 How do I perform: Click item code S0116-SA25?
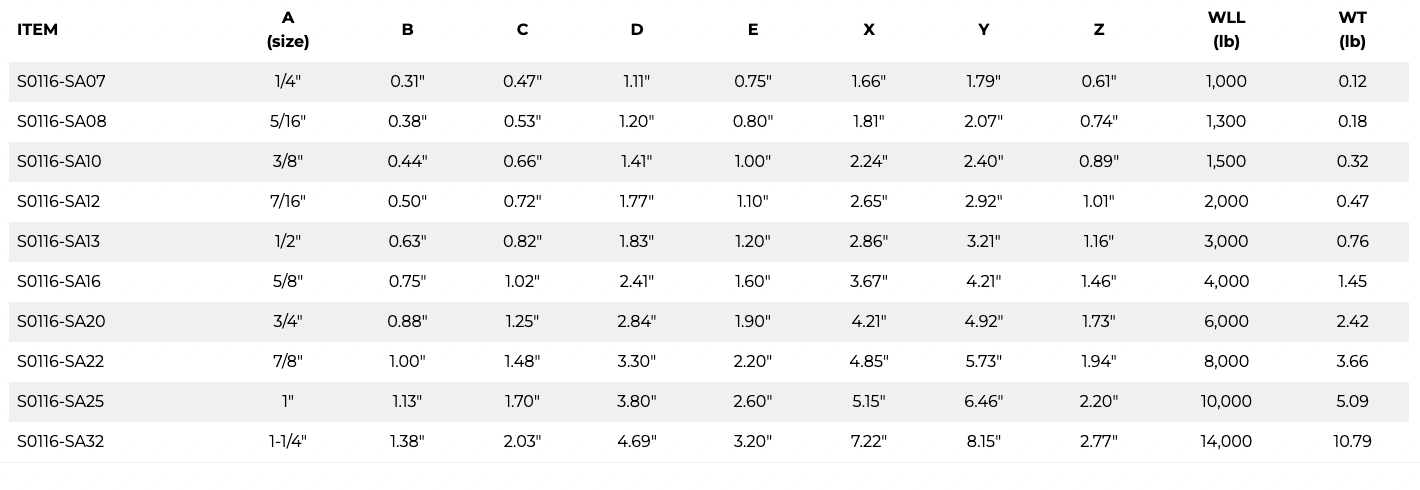60,401
